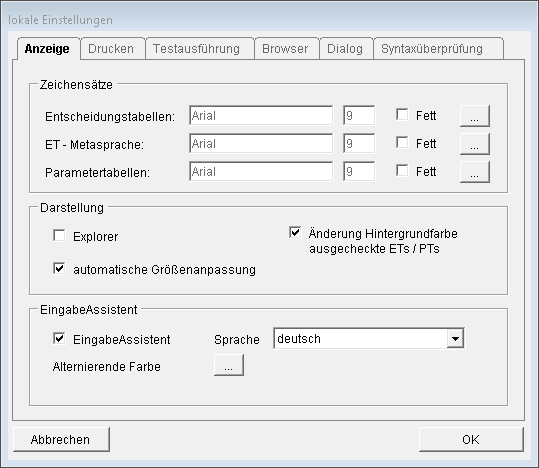Viewport: 539px width, 468px height.
Task: Click the Abbrechen button
Action: (62, 439)
